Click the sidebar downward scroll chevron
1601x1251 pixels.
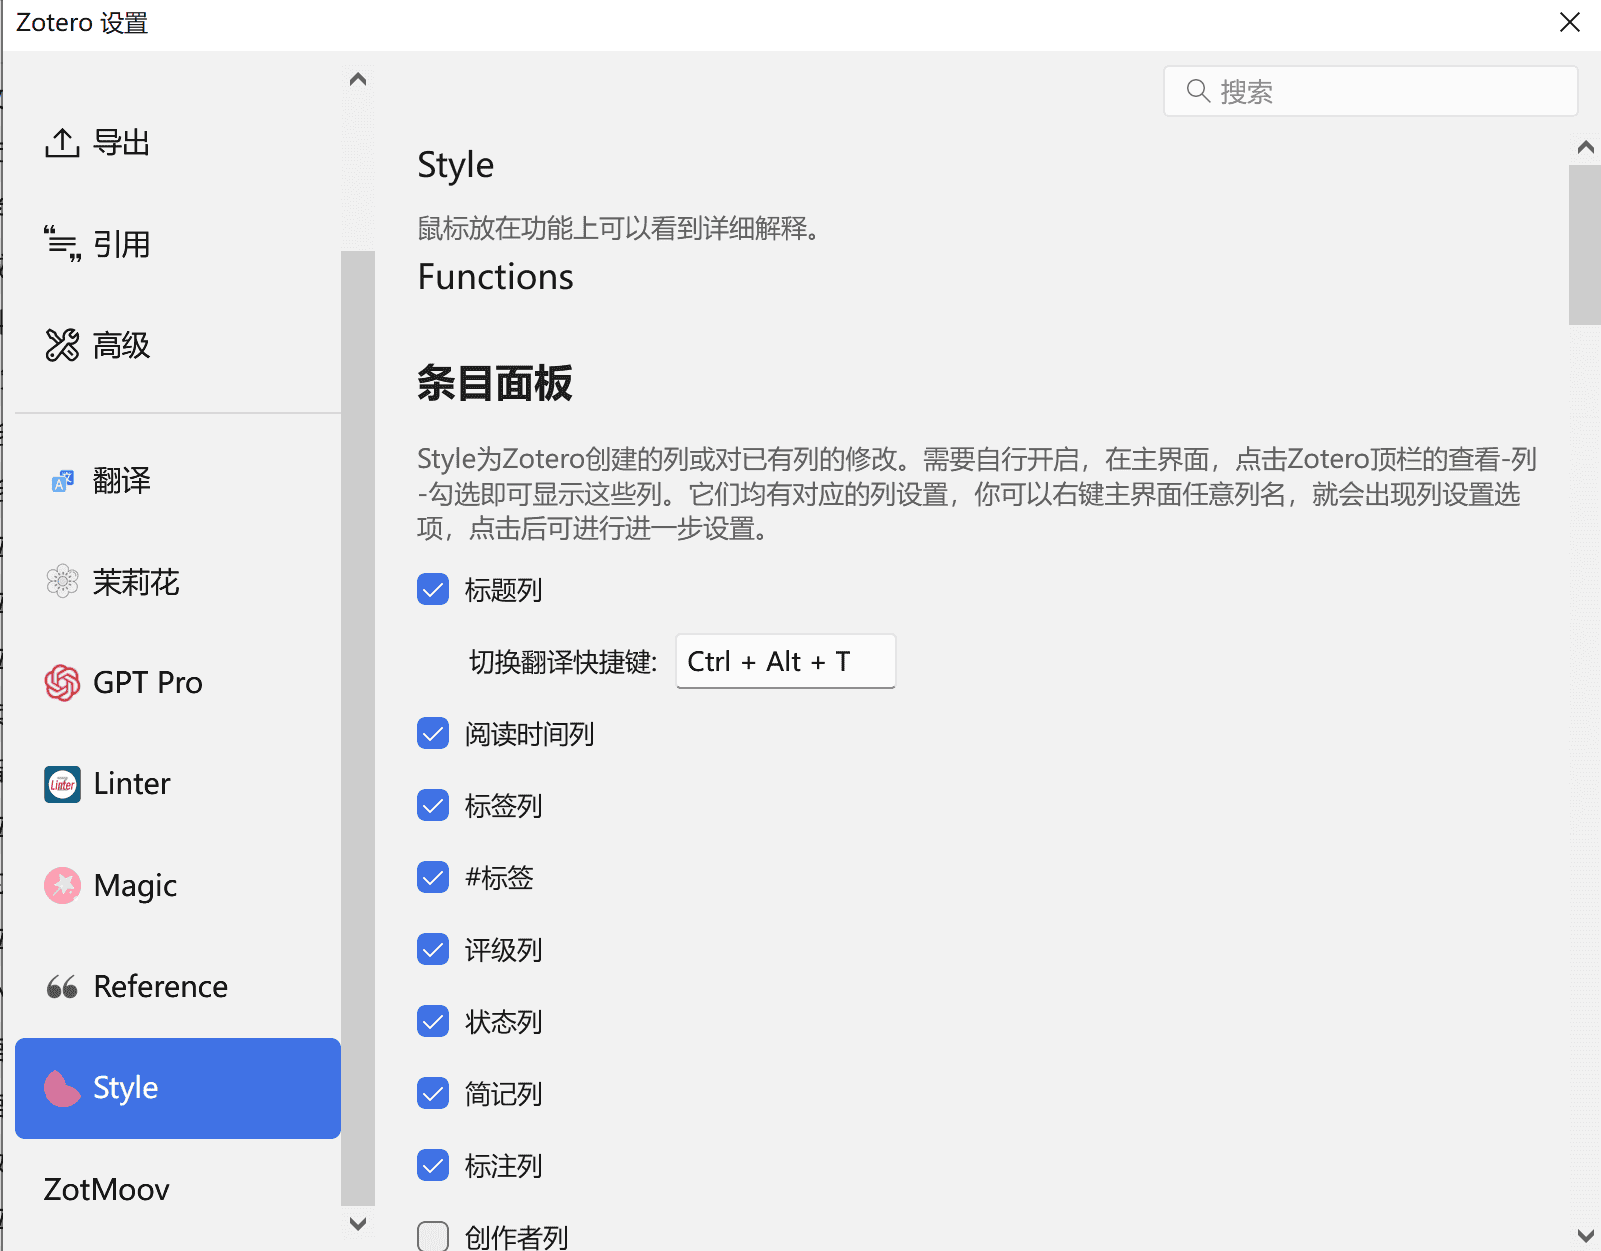(358, 1223)
